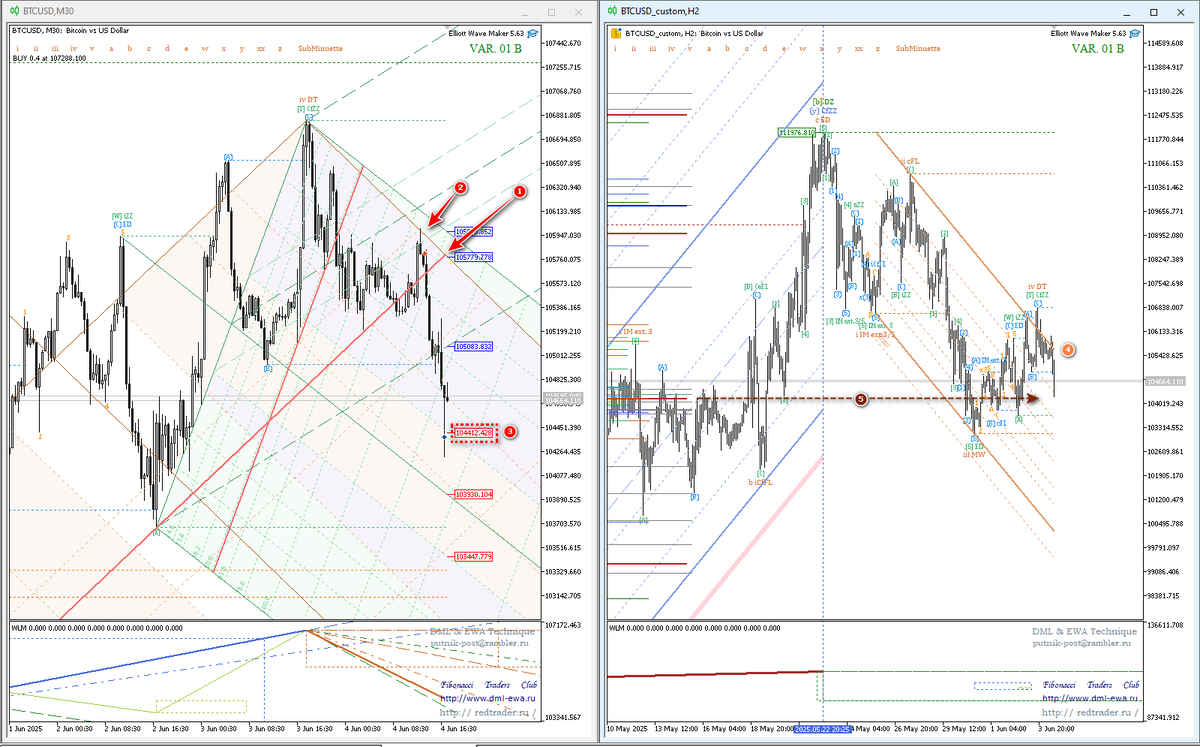The height and width of the screenshot is (747, 1200).
Task: Click the 'iv DT' wave marking in the M30 chart
Action: pyautogui.click(x=308, y=99)
